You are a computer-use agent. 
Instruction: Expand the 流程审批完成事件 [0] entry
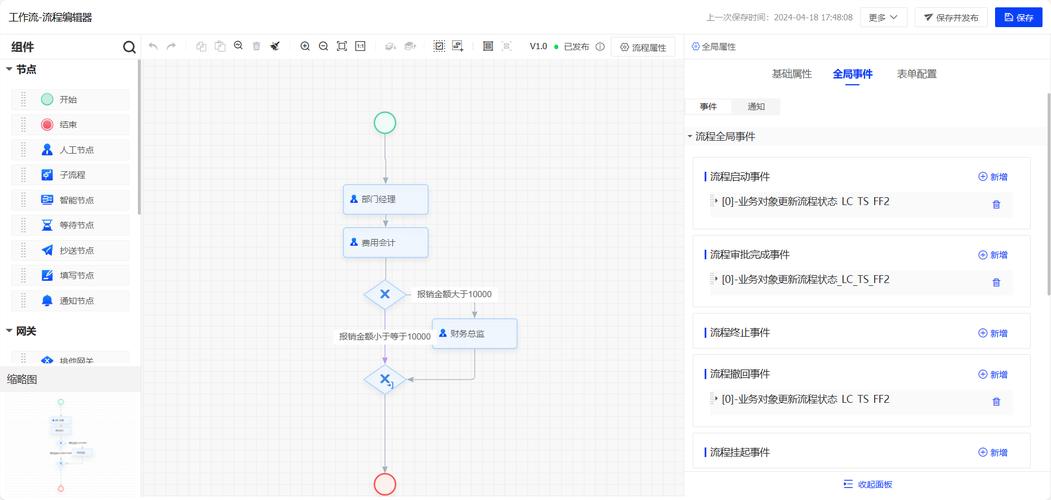(x=716, y=279)
